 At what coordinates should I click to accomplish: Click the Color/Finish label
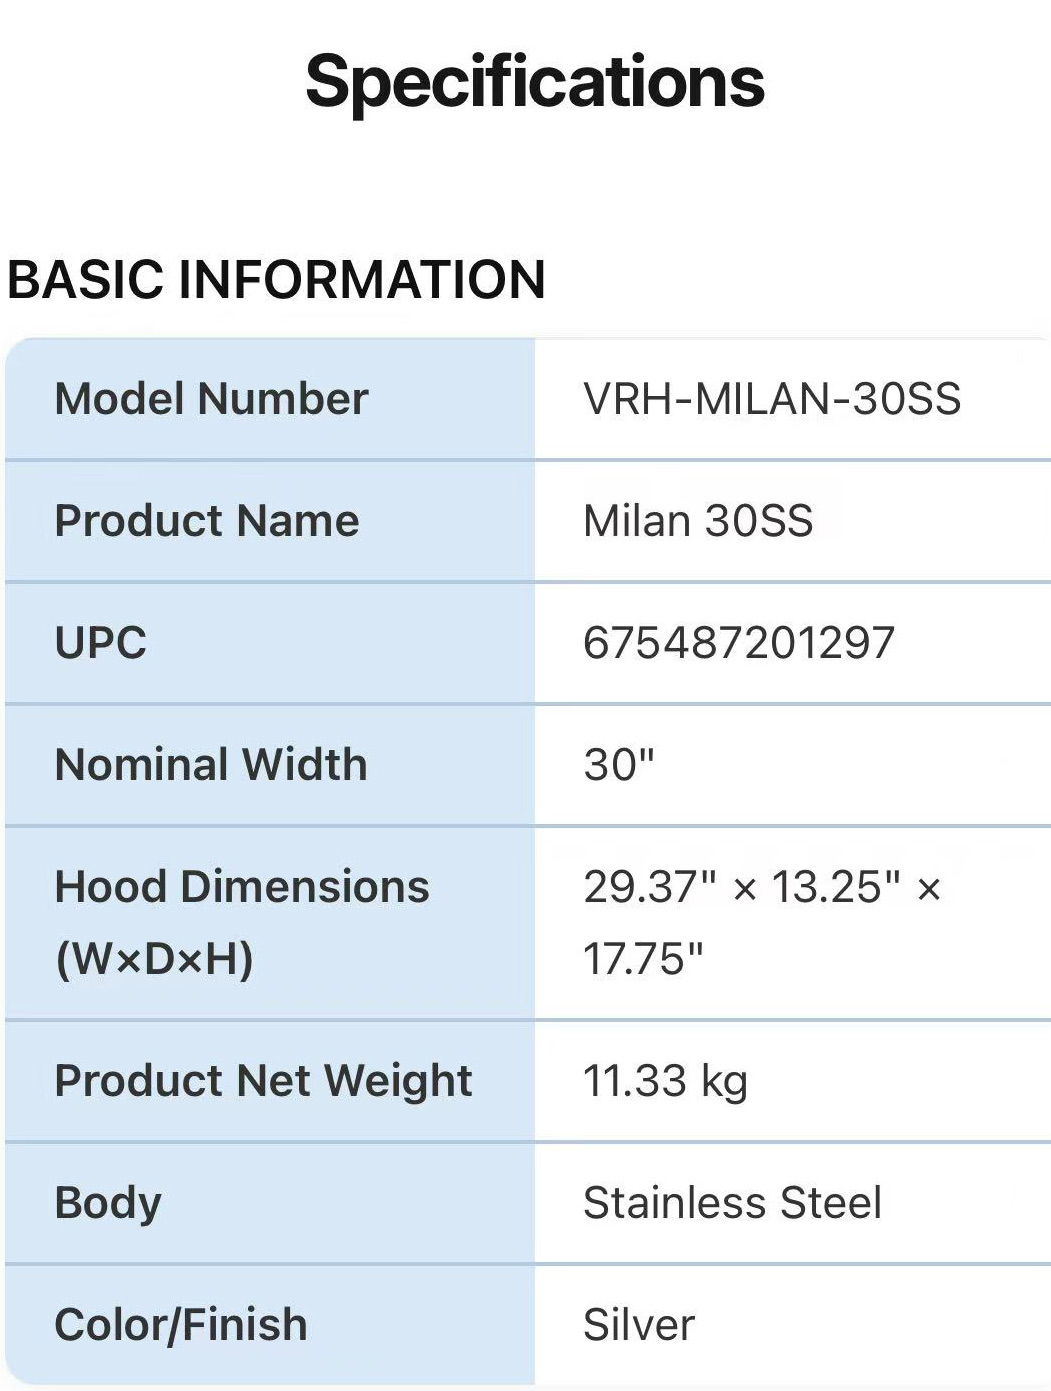[181, 1325]
